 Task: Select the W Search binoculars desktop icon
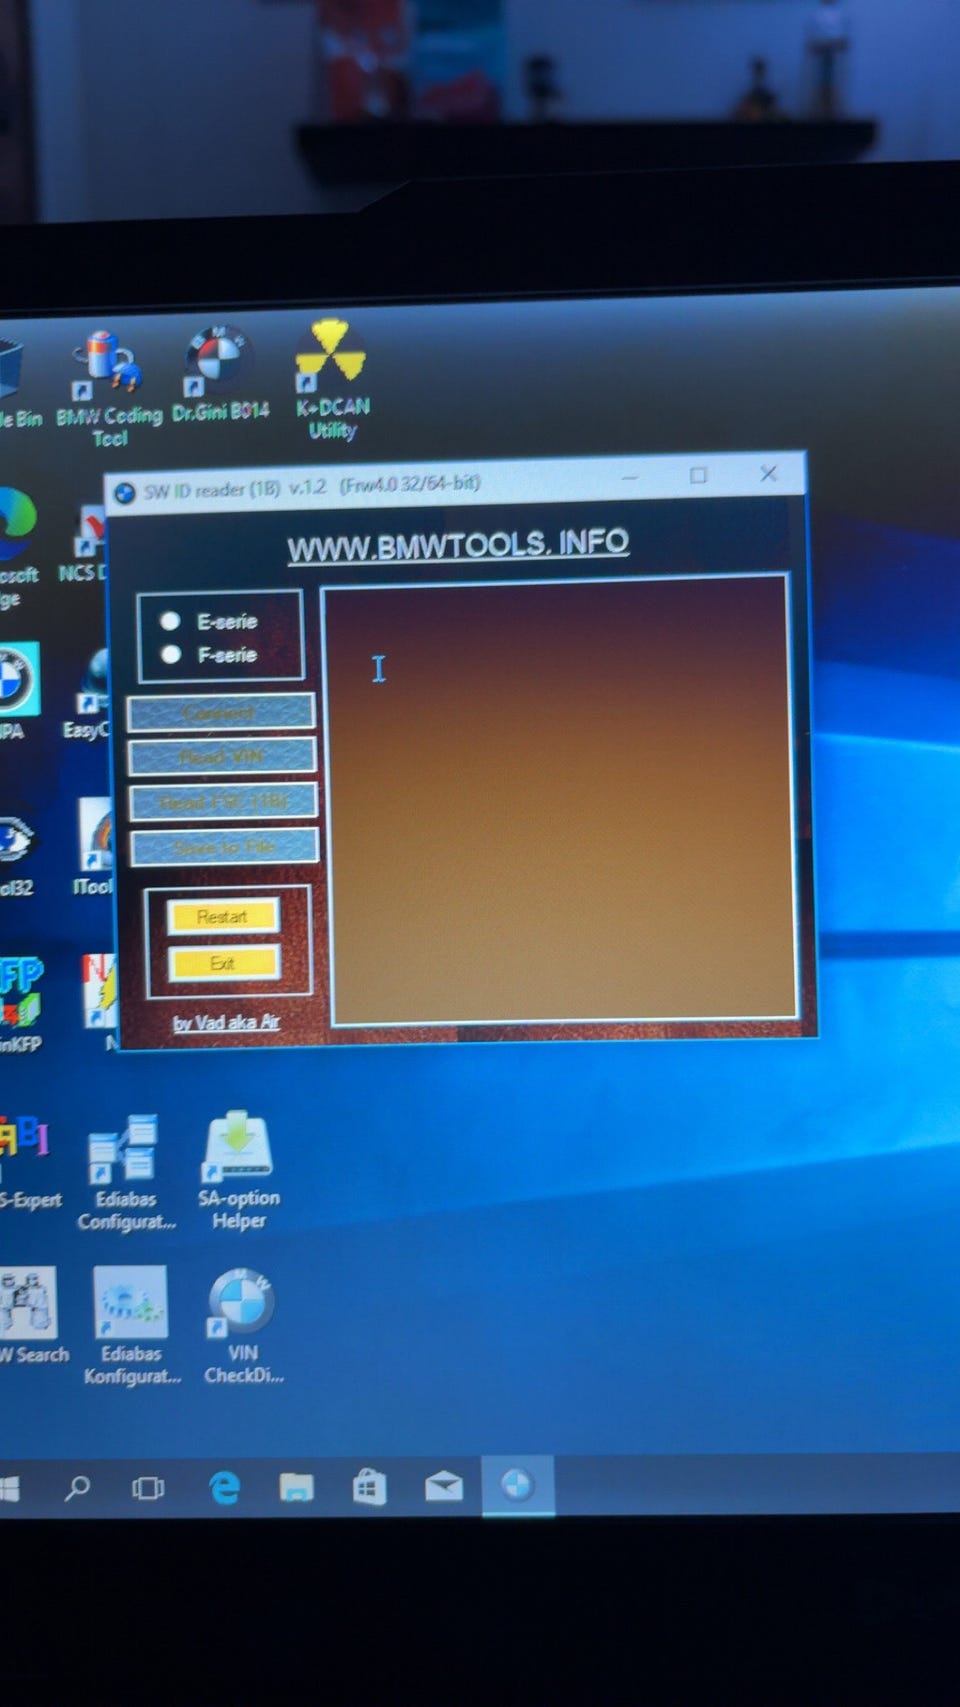[32, 1315]
